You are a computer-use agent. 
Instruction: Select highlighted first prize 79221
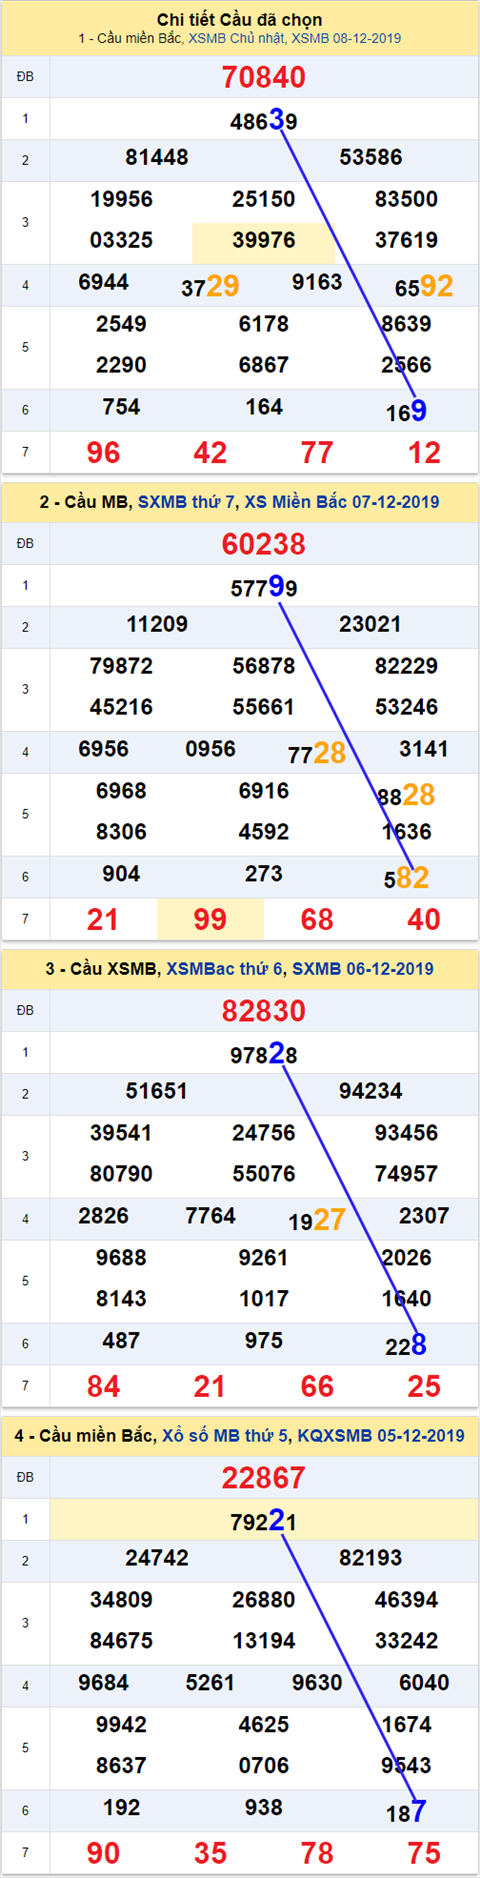tap(264, 1520)
